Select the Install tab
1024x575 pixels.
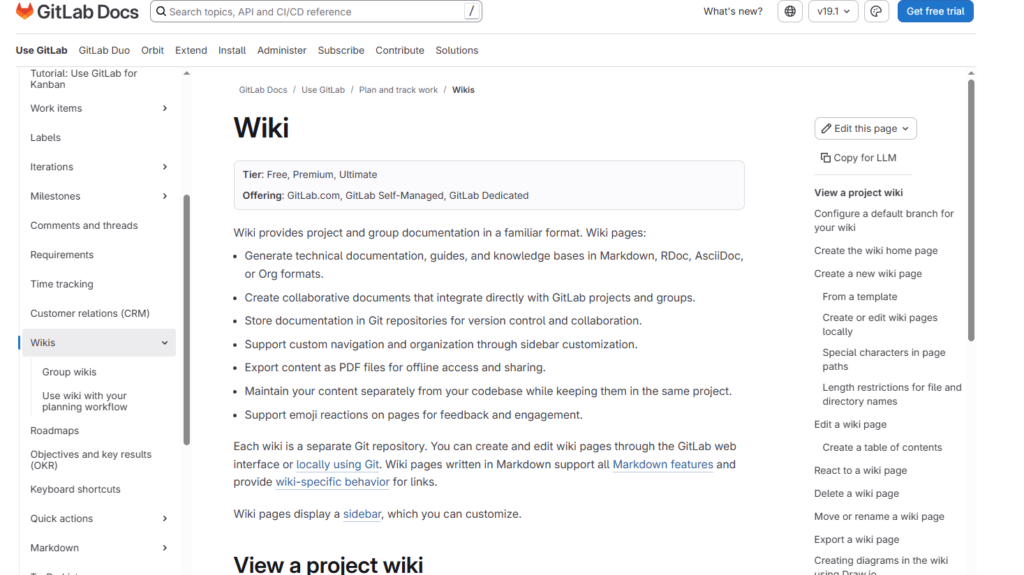point(232,50)
